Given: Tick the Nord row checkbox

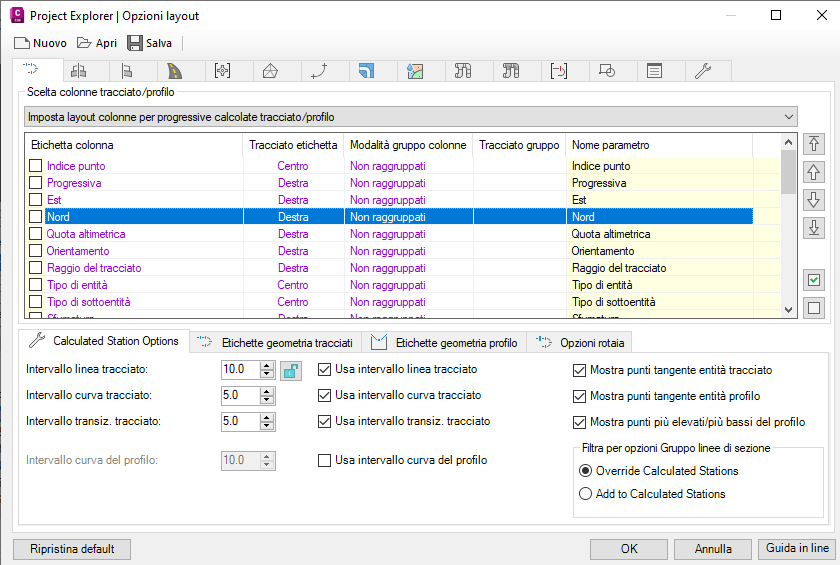Looking at the screenshot, I should point(35,217).
